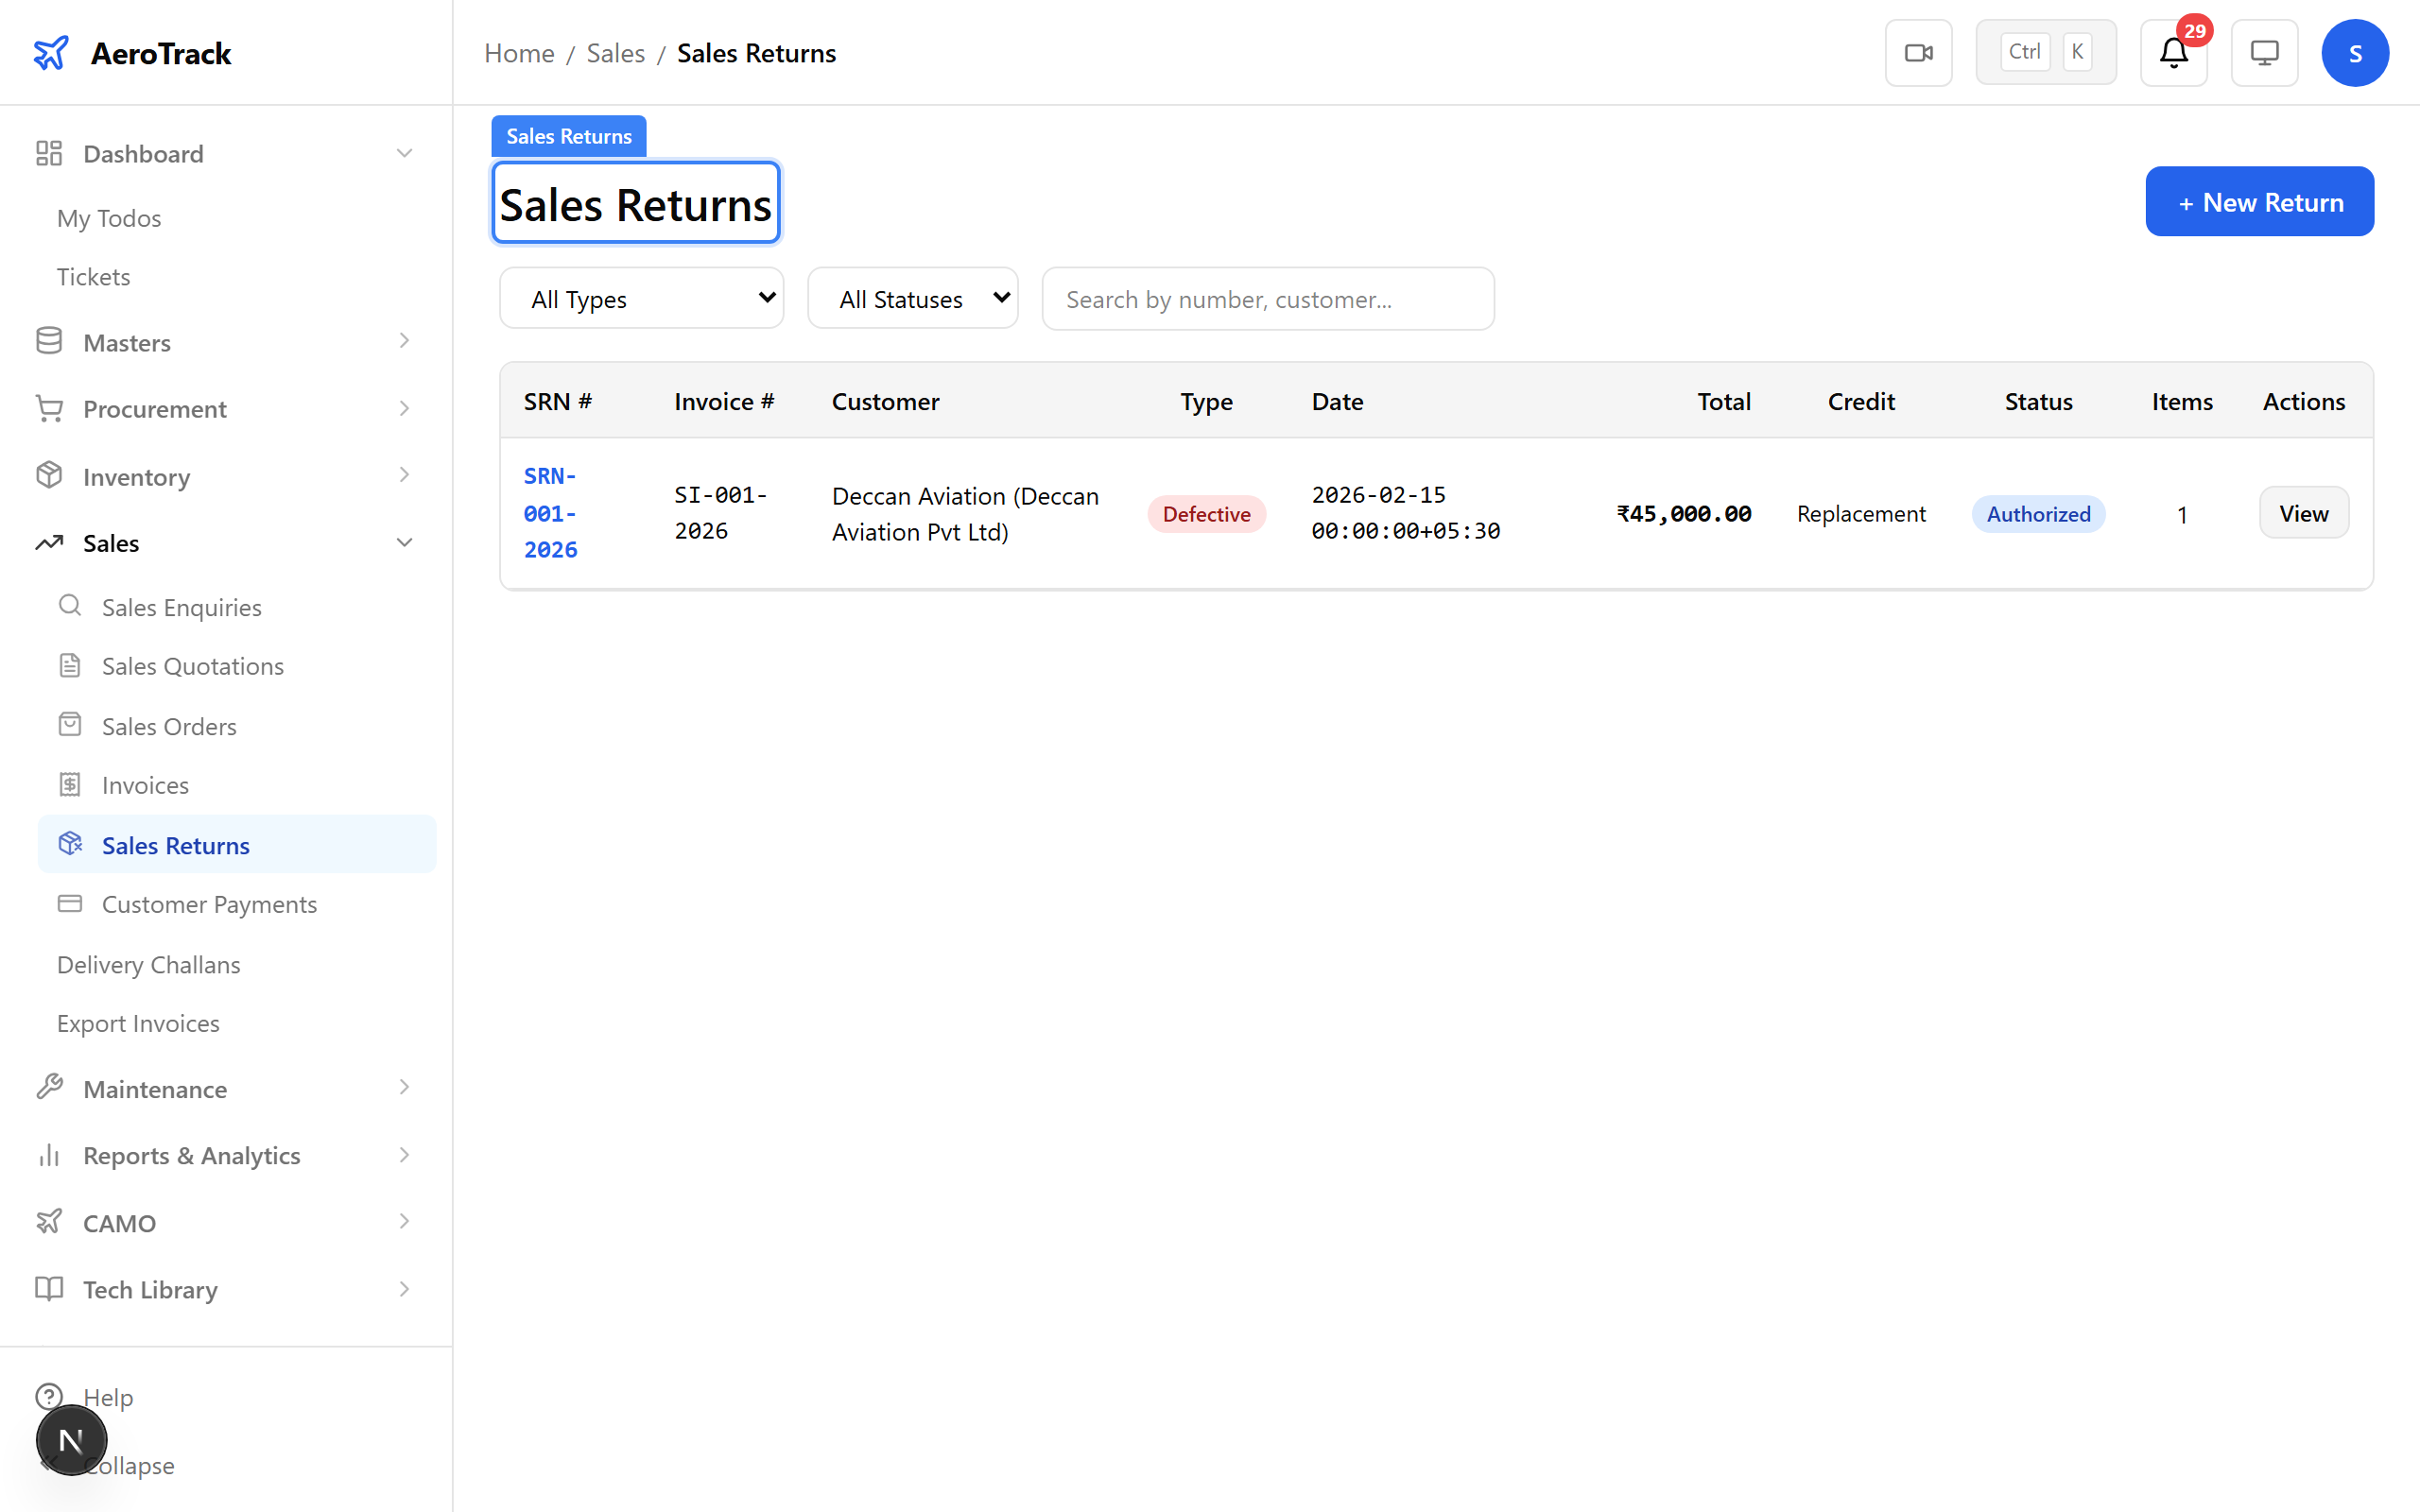Open Invoices in sidebar
The width and height of the screenshot is (2420, 1512).
pyautogui.click(x=145, y=785)
